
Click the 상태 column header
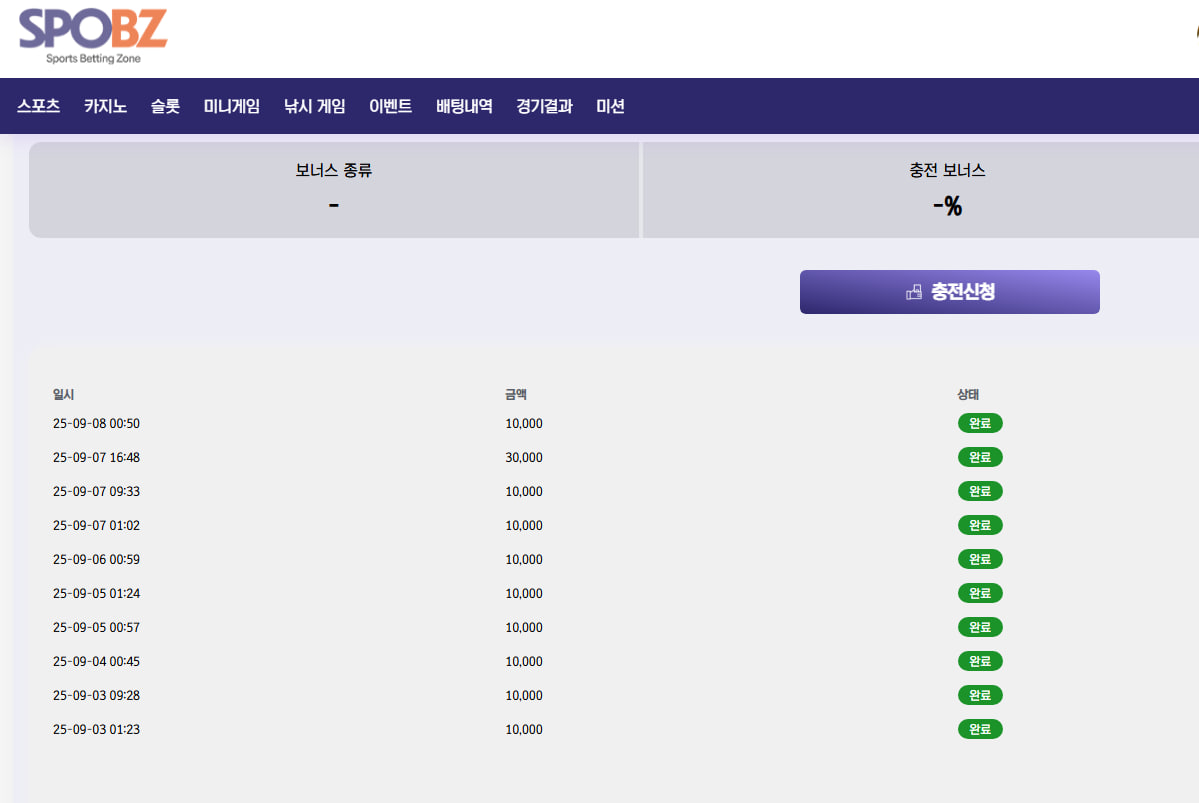tap(967, 395)
